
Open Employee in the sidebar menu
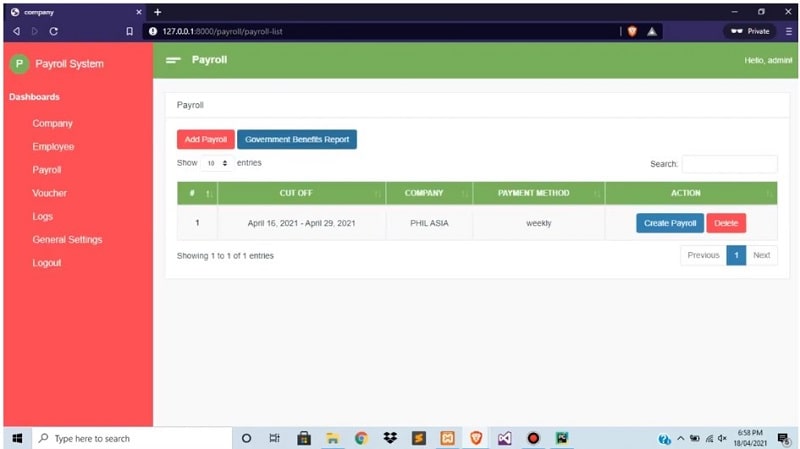click(53, 147)
